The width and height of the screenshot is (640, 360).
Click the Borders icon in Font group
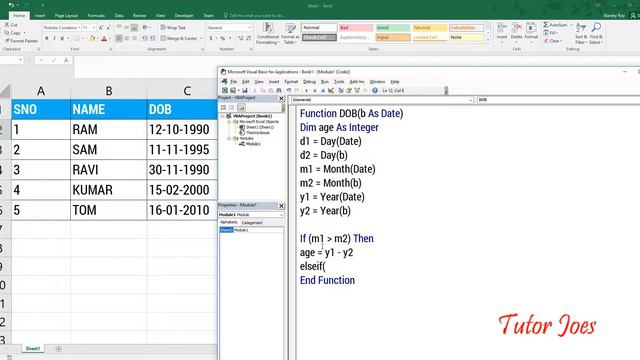coord(77,38)
